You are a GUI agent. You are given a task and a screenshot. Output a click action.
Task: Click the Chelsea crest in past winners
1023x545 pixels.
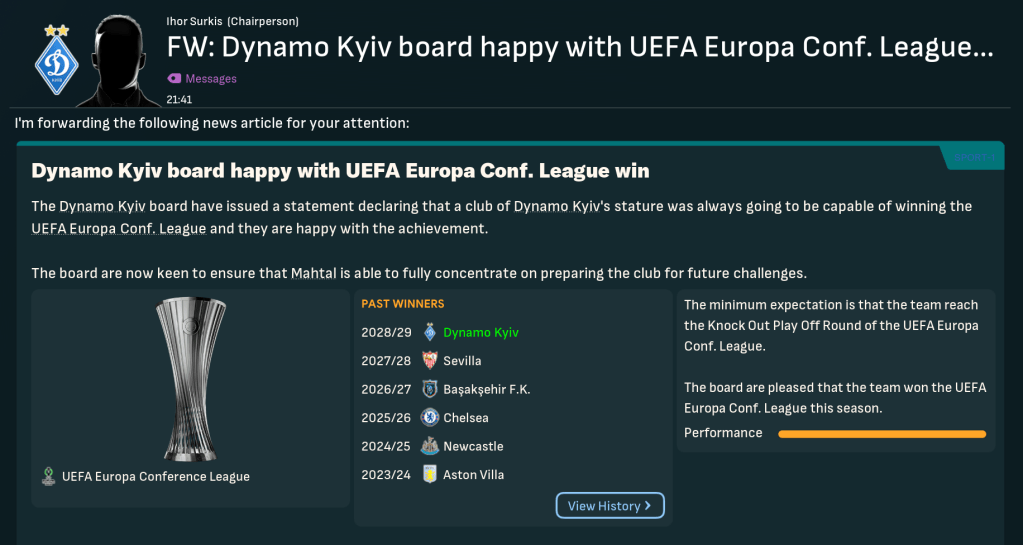coord(430,418)
